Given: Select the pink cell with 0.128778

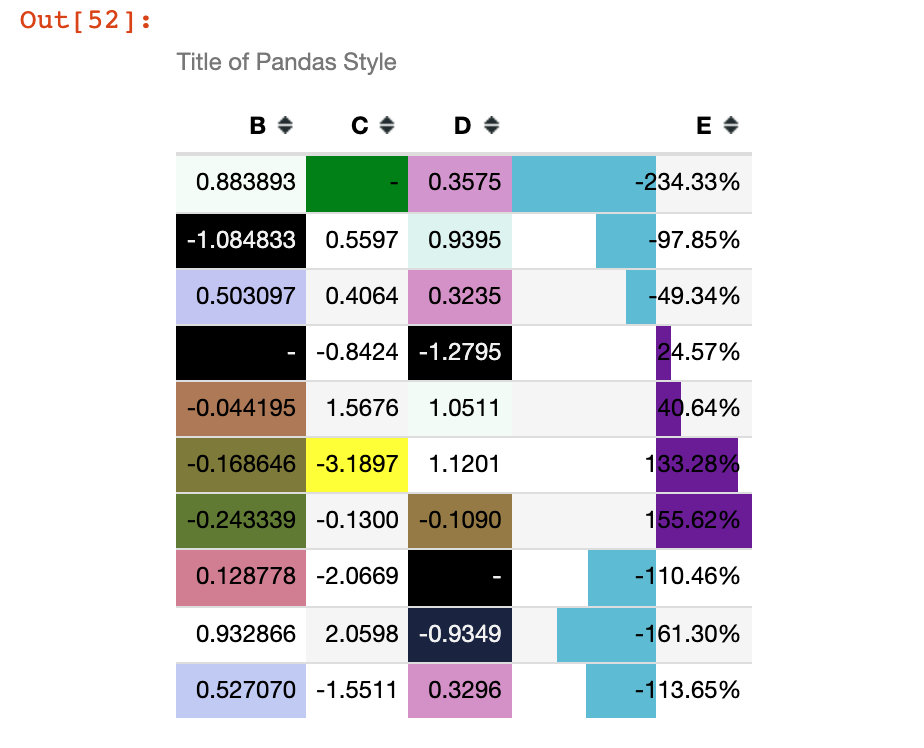Looking at the screenshot, I should (x=241, y=577).
